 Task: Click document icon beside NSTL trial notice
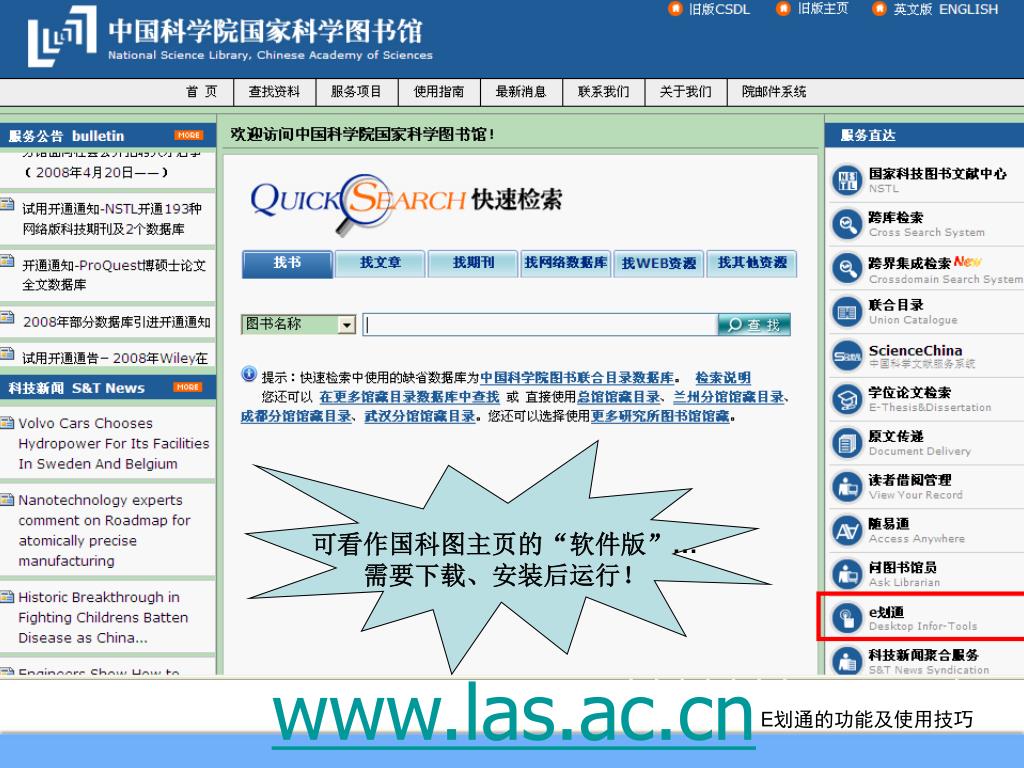(7, 204)
